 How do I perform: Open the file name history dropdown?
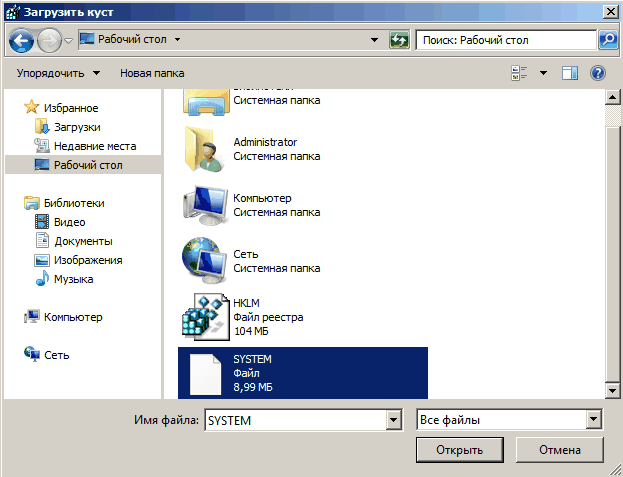pyautogui.click(x=393, y=420)
